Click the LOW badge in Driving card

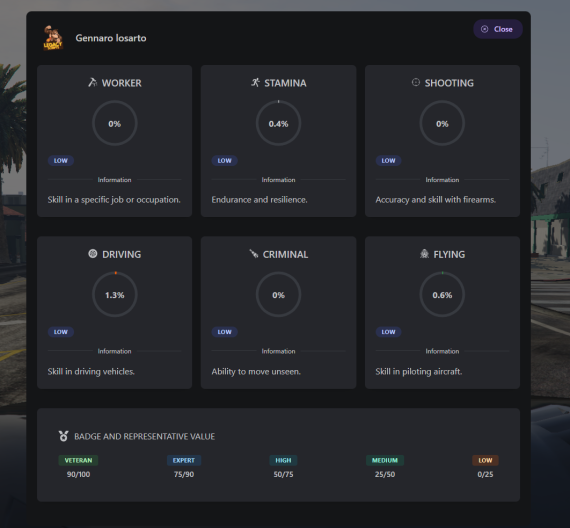61,332
